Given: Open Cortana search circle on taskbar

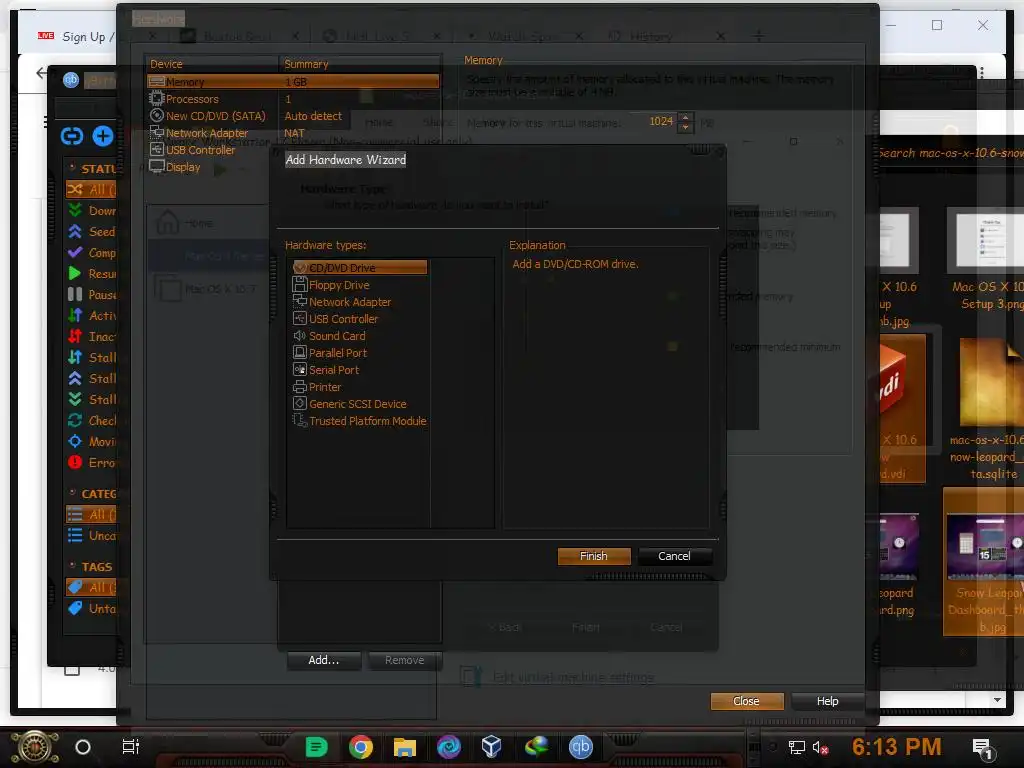Looking at the screenshot, I should point(83,747).
